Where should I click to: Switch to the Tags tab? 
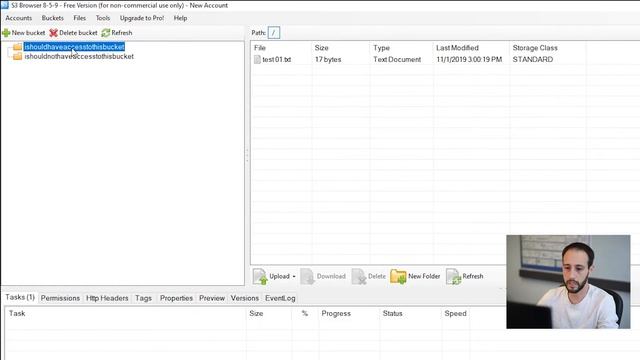click(x=143, y=298)
